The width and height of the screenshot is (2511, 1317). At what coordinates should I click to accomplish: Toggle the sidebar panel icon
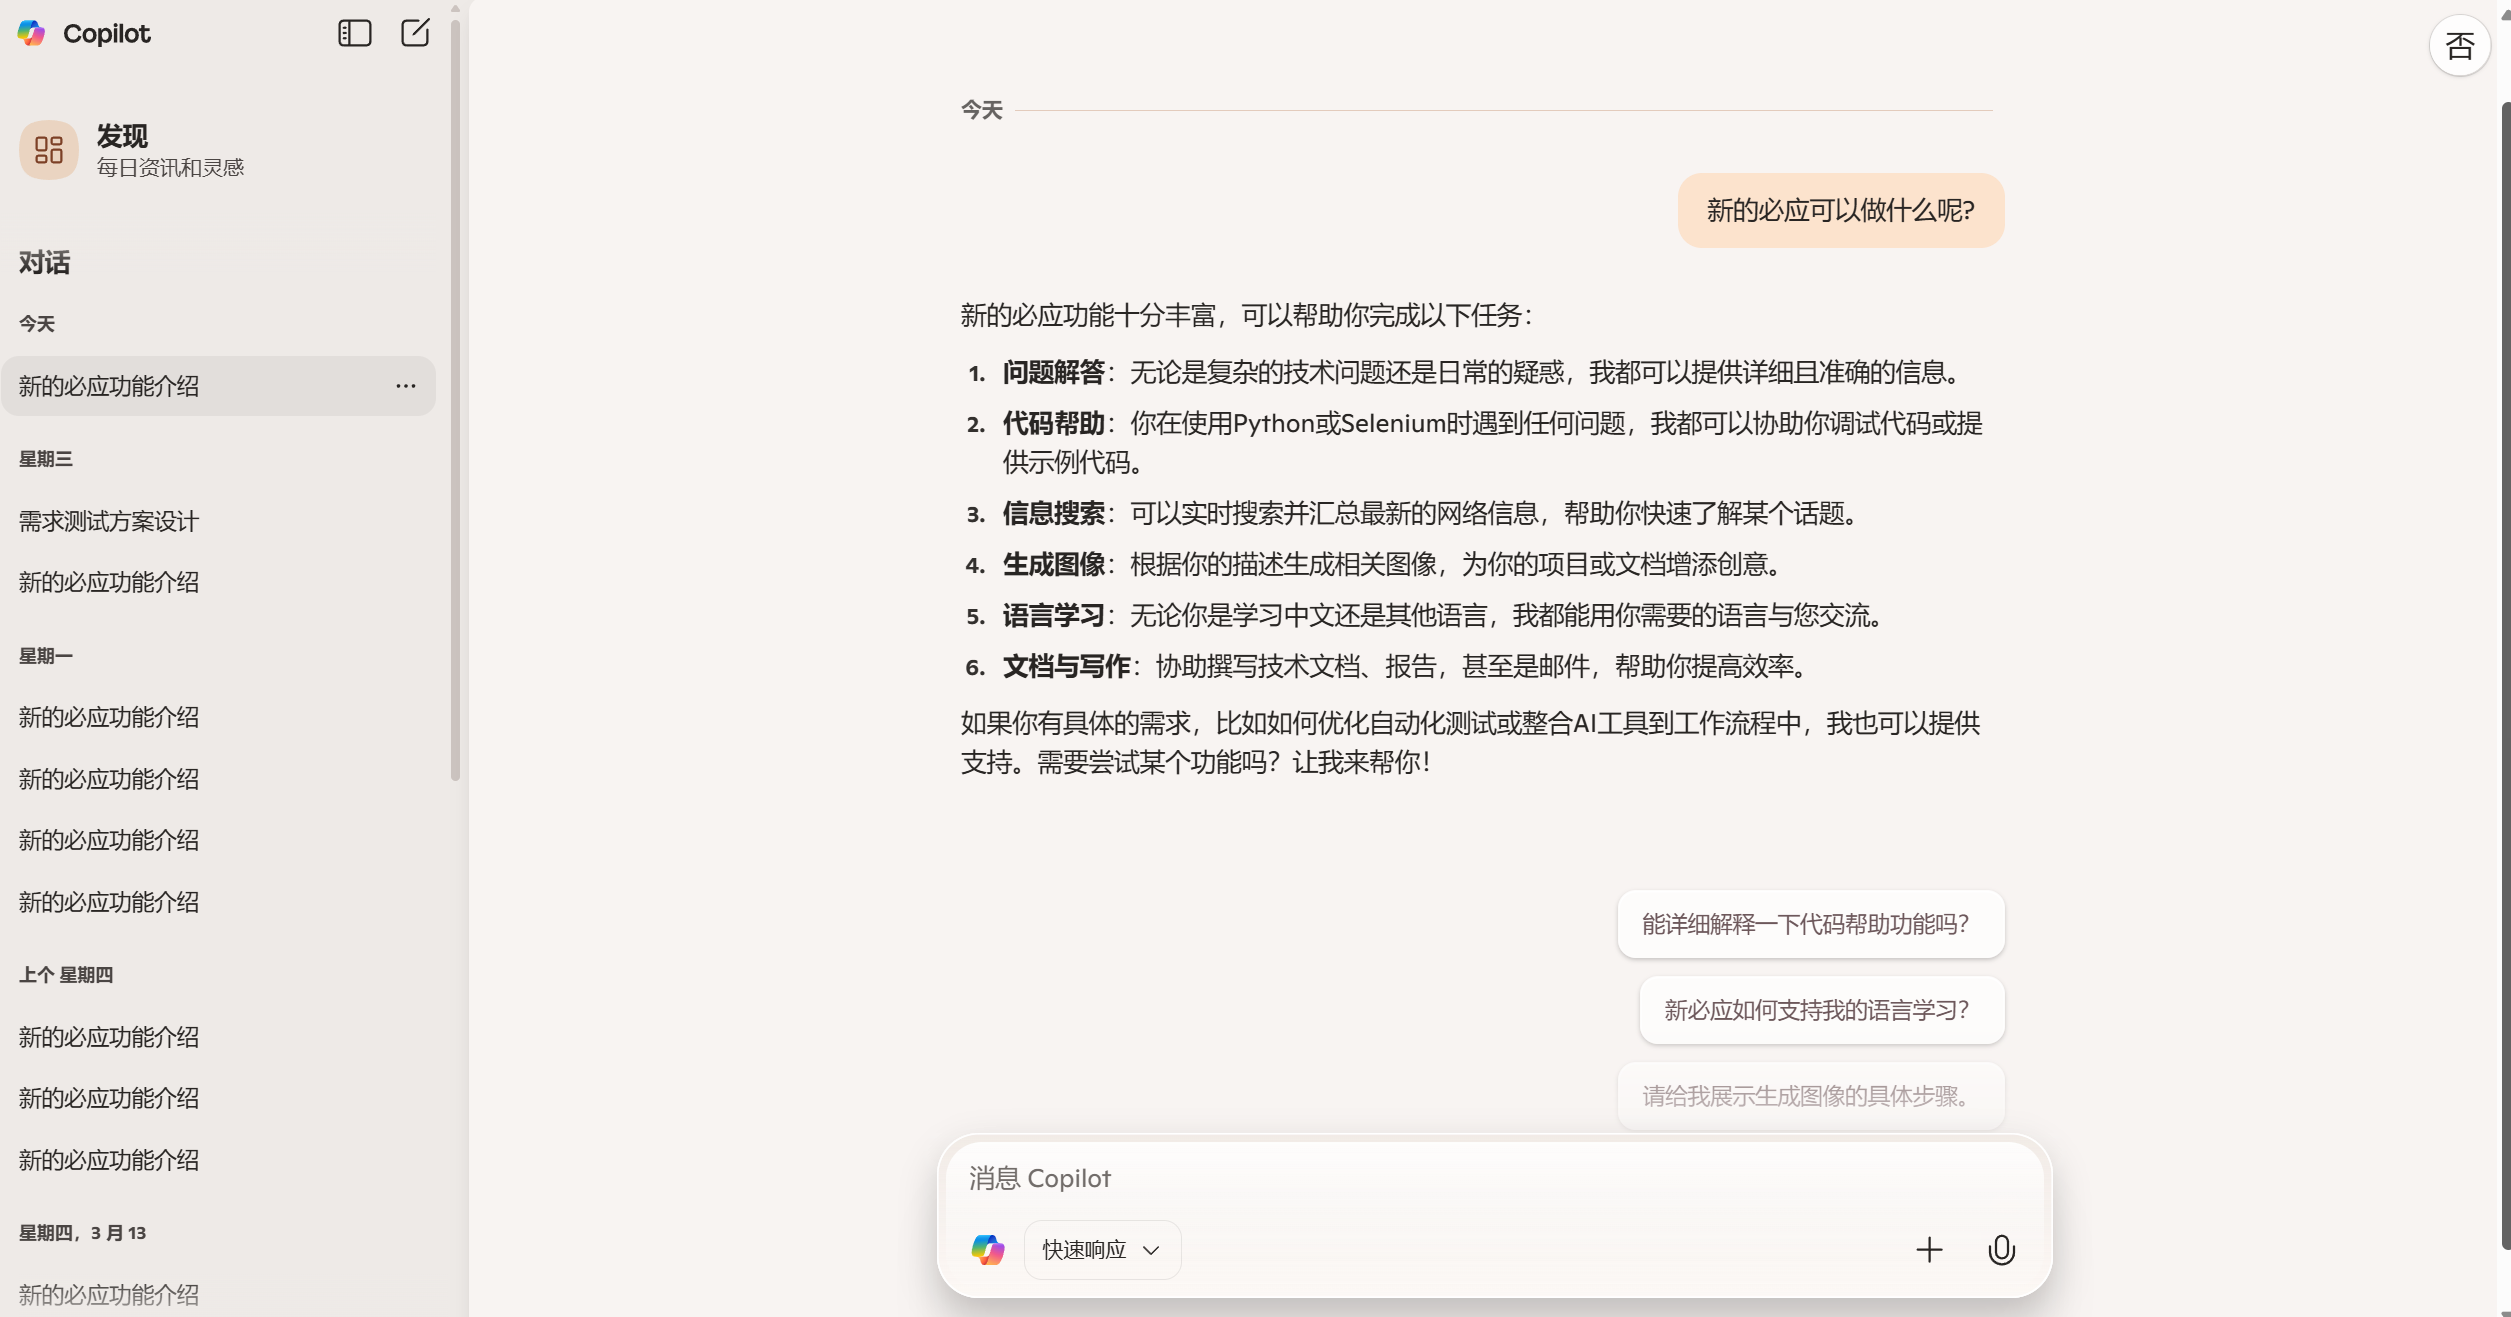pyautogui.click(x=355, y=33)
